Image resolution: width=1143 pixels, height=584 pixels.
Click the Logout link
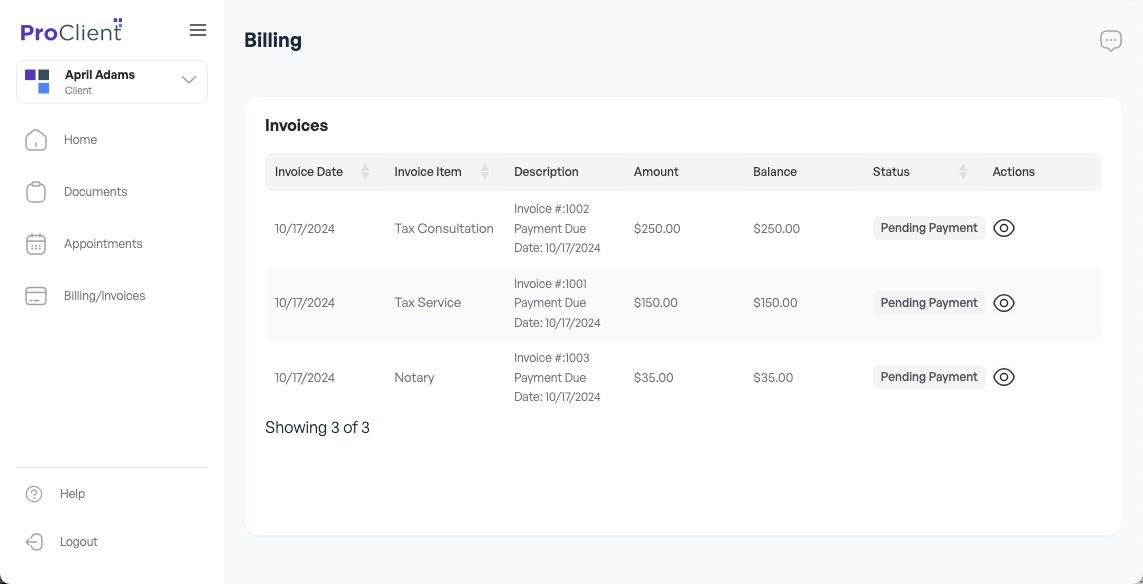79,542
